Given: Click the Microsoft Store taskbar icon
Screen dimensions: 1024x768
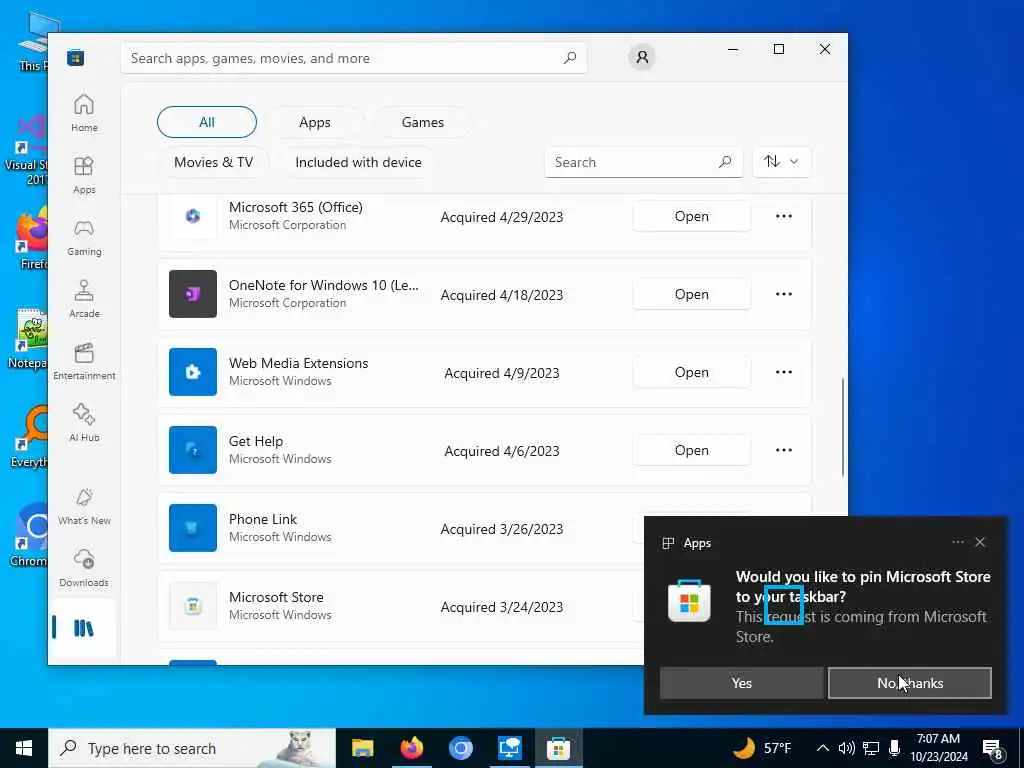Looking at the screenshot, I should pyautogui.click(x=558, y=748).
